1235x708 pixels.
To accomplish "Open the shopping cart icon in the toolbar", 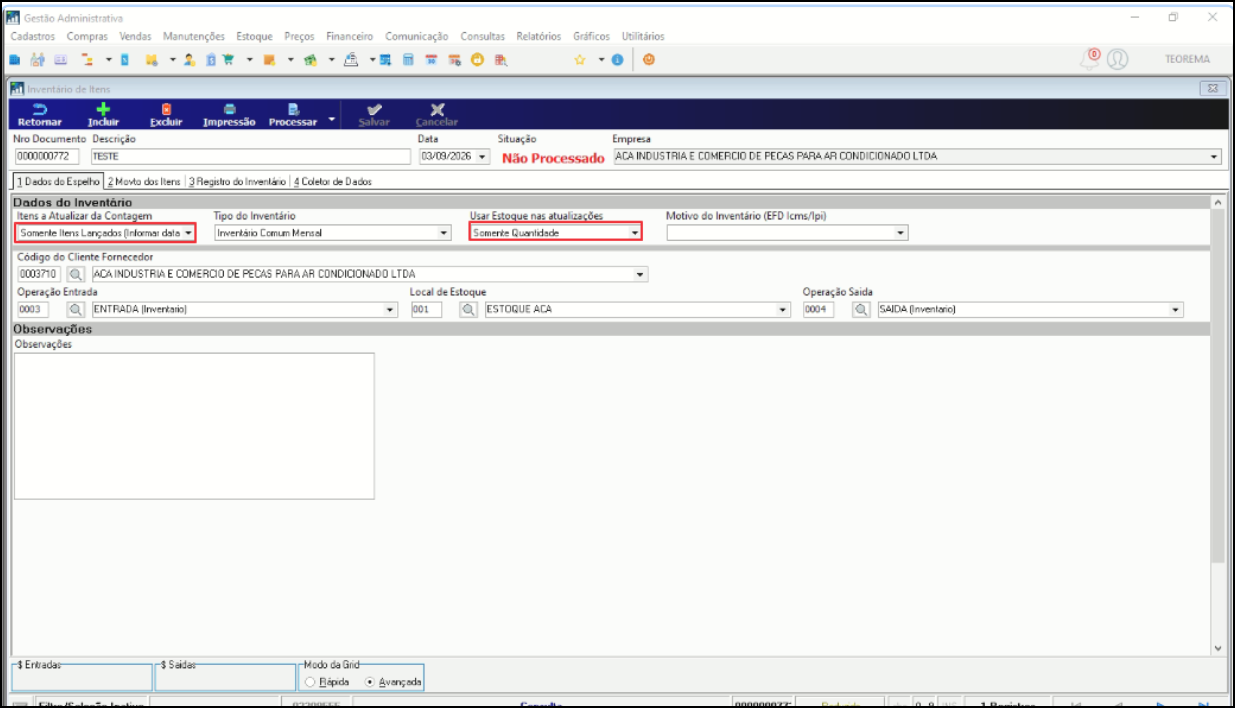I will point(228,60).
